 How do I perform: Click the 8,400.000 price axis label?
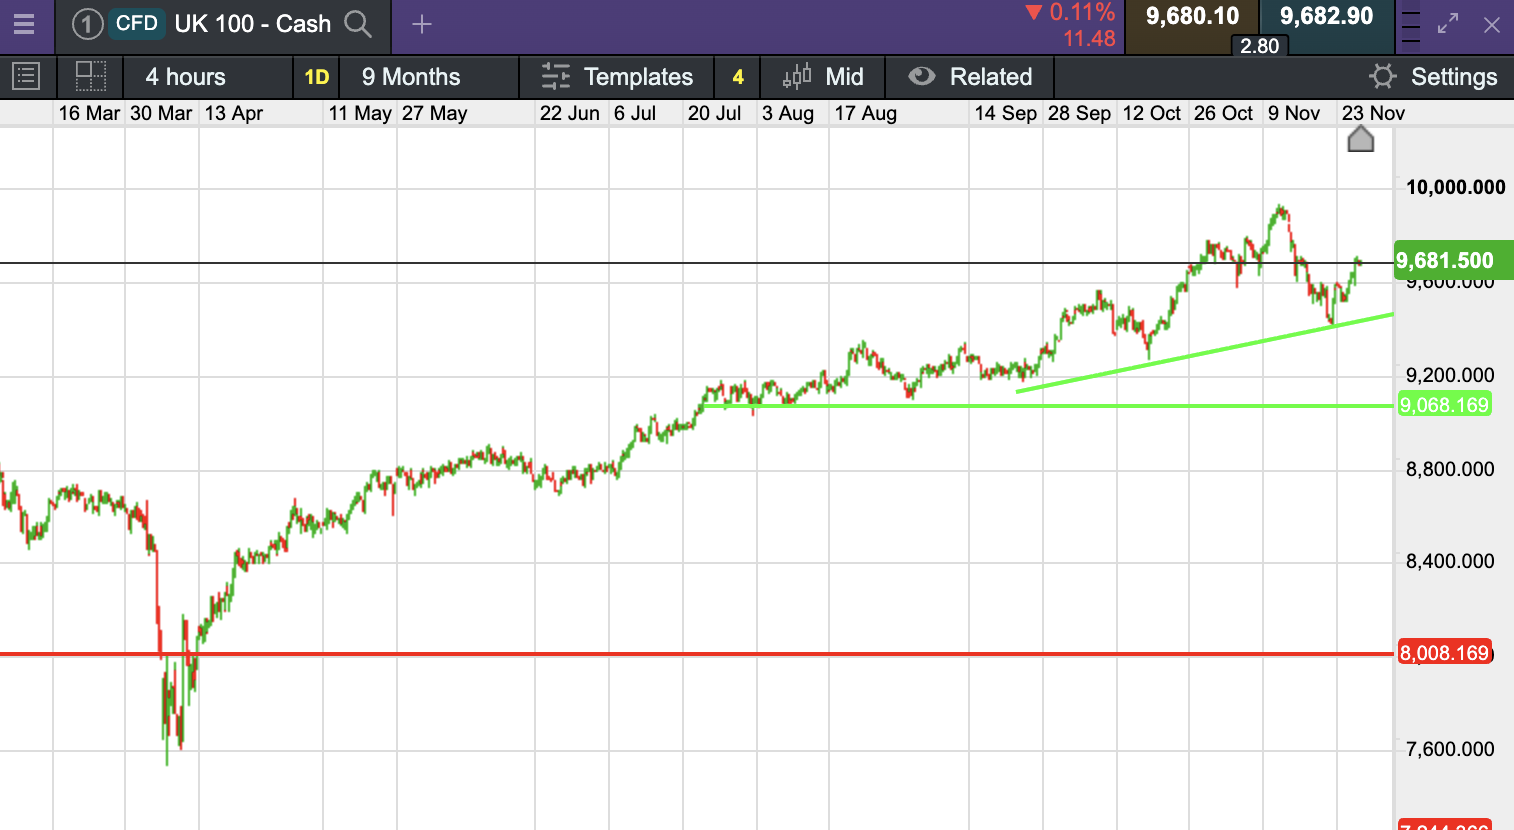(1450, 561)
